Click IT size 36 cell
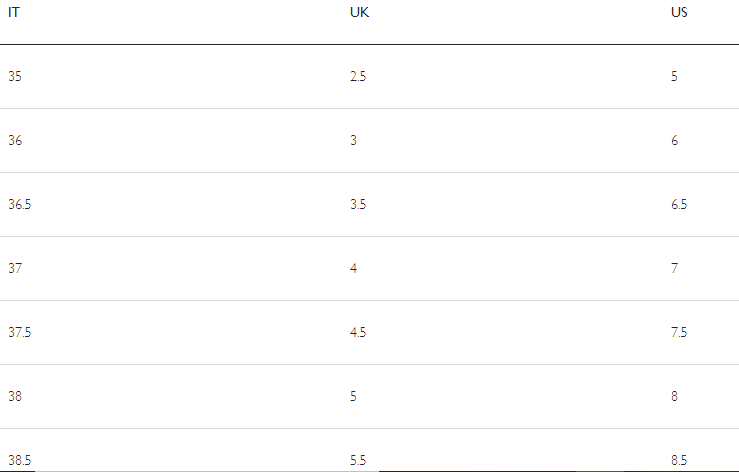The width and height of the screenshot is (739, 472). click(15, 141)
